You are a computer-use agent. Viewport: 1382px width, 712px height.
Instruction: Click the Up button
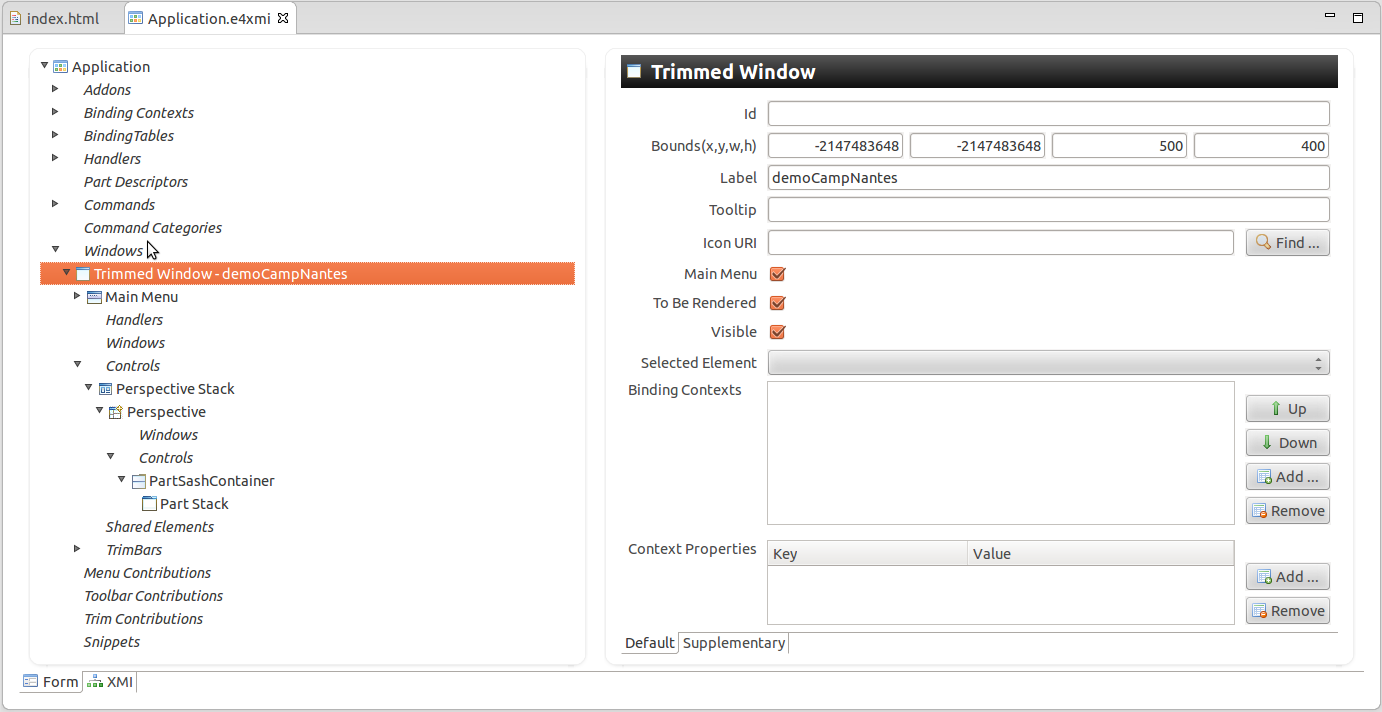pos(1288,409)
